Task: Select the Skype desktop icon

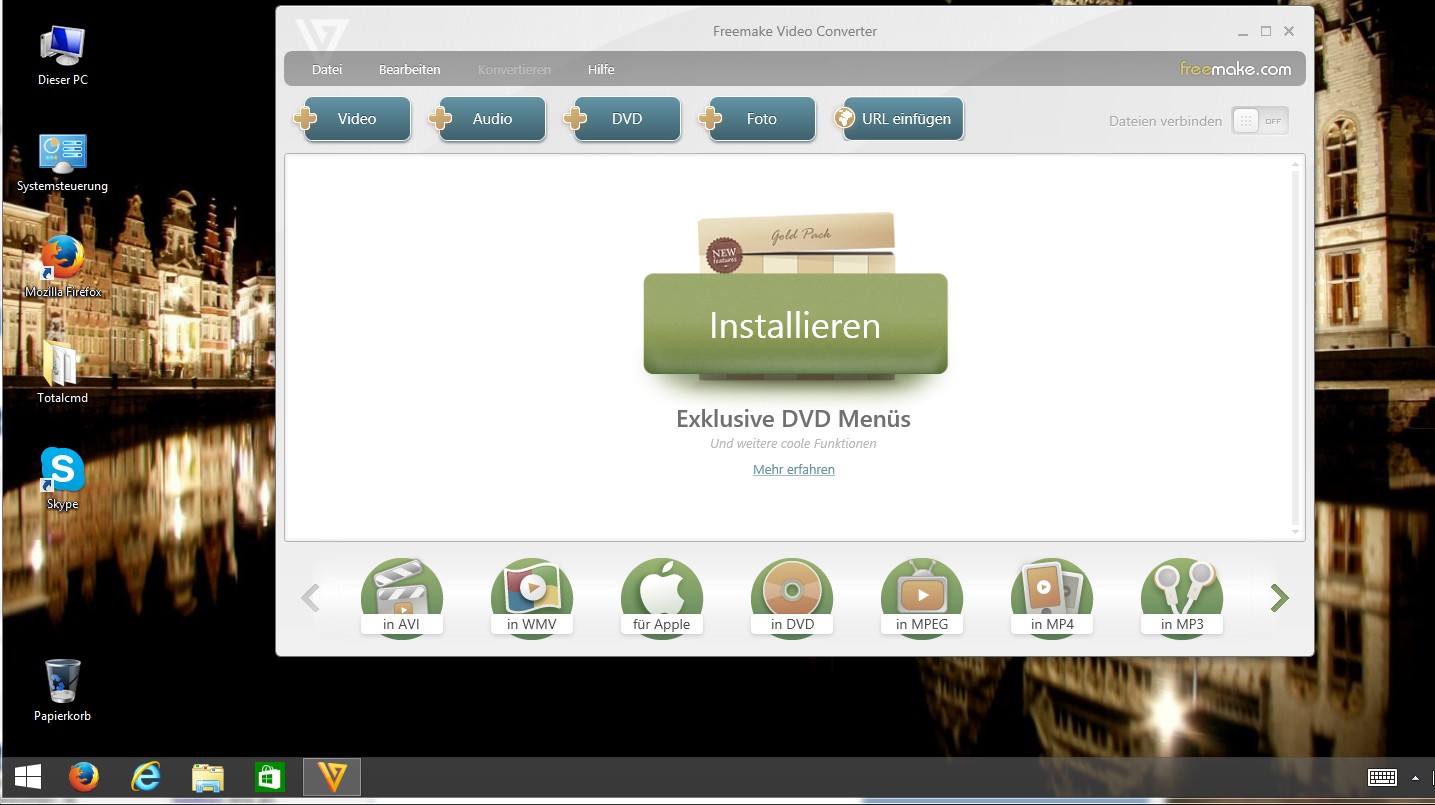Action: pyautogui.click(x=62, y=478)
